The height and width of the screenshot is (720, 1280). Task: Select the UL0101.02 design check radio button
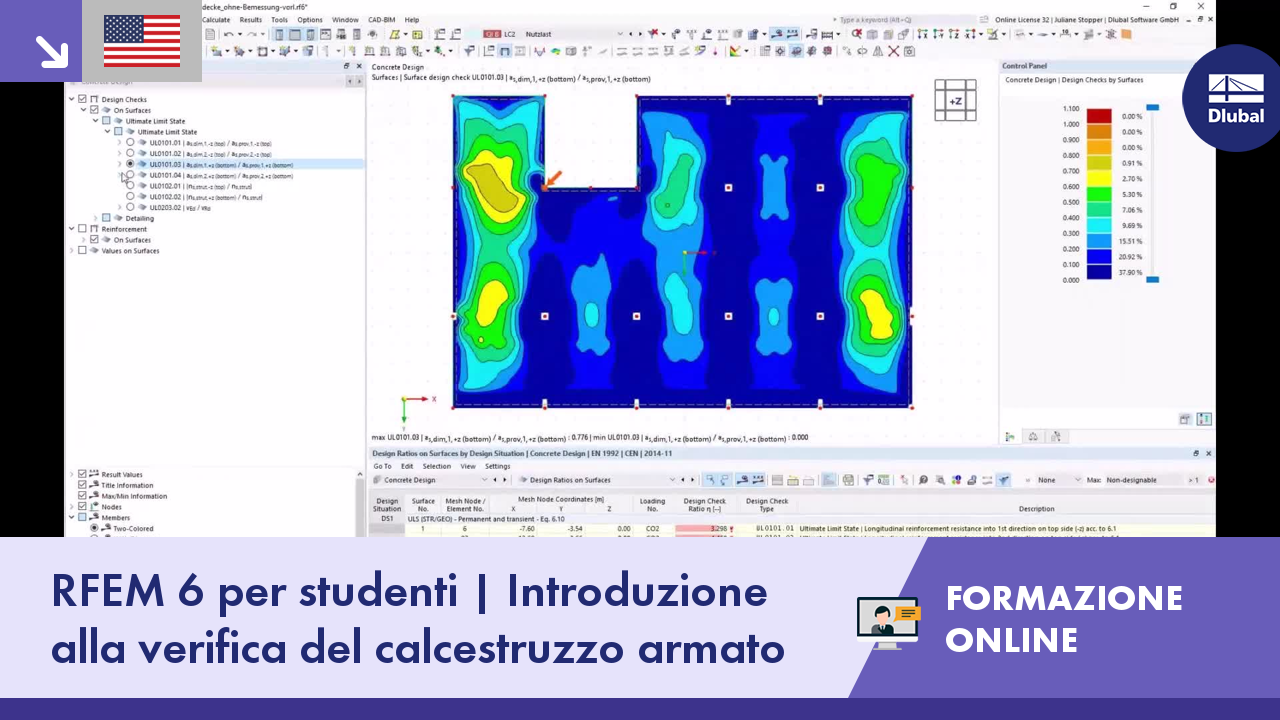[130, 154]
